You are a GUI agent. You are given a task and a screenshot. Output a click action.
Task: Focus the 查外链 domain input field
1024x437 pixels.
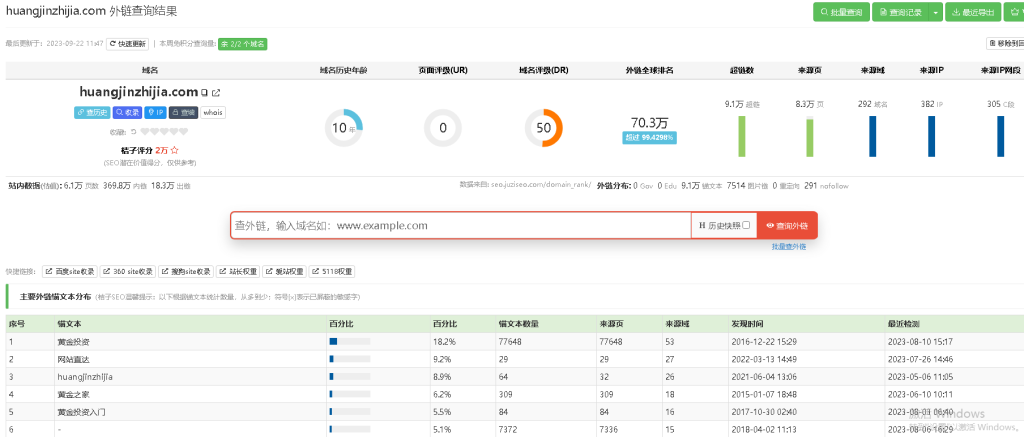click(460, 225)
